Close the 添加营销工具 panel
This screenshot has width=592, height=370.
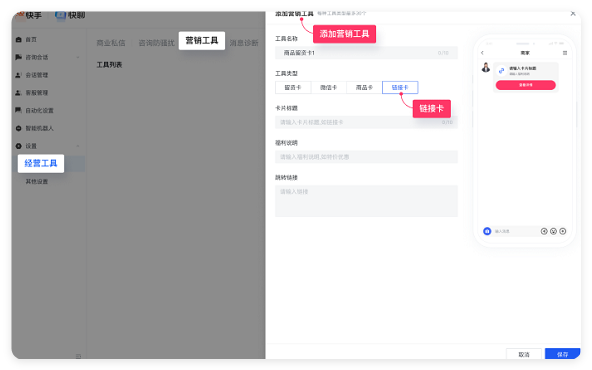(x=573, y=14)
